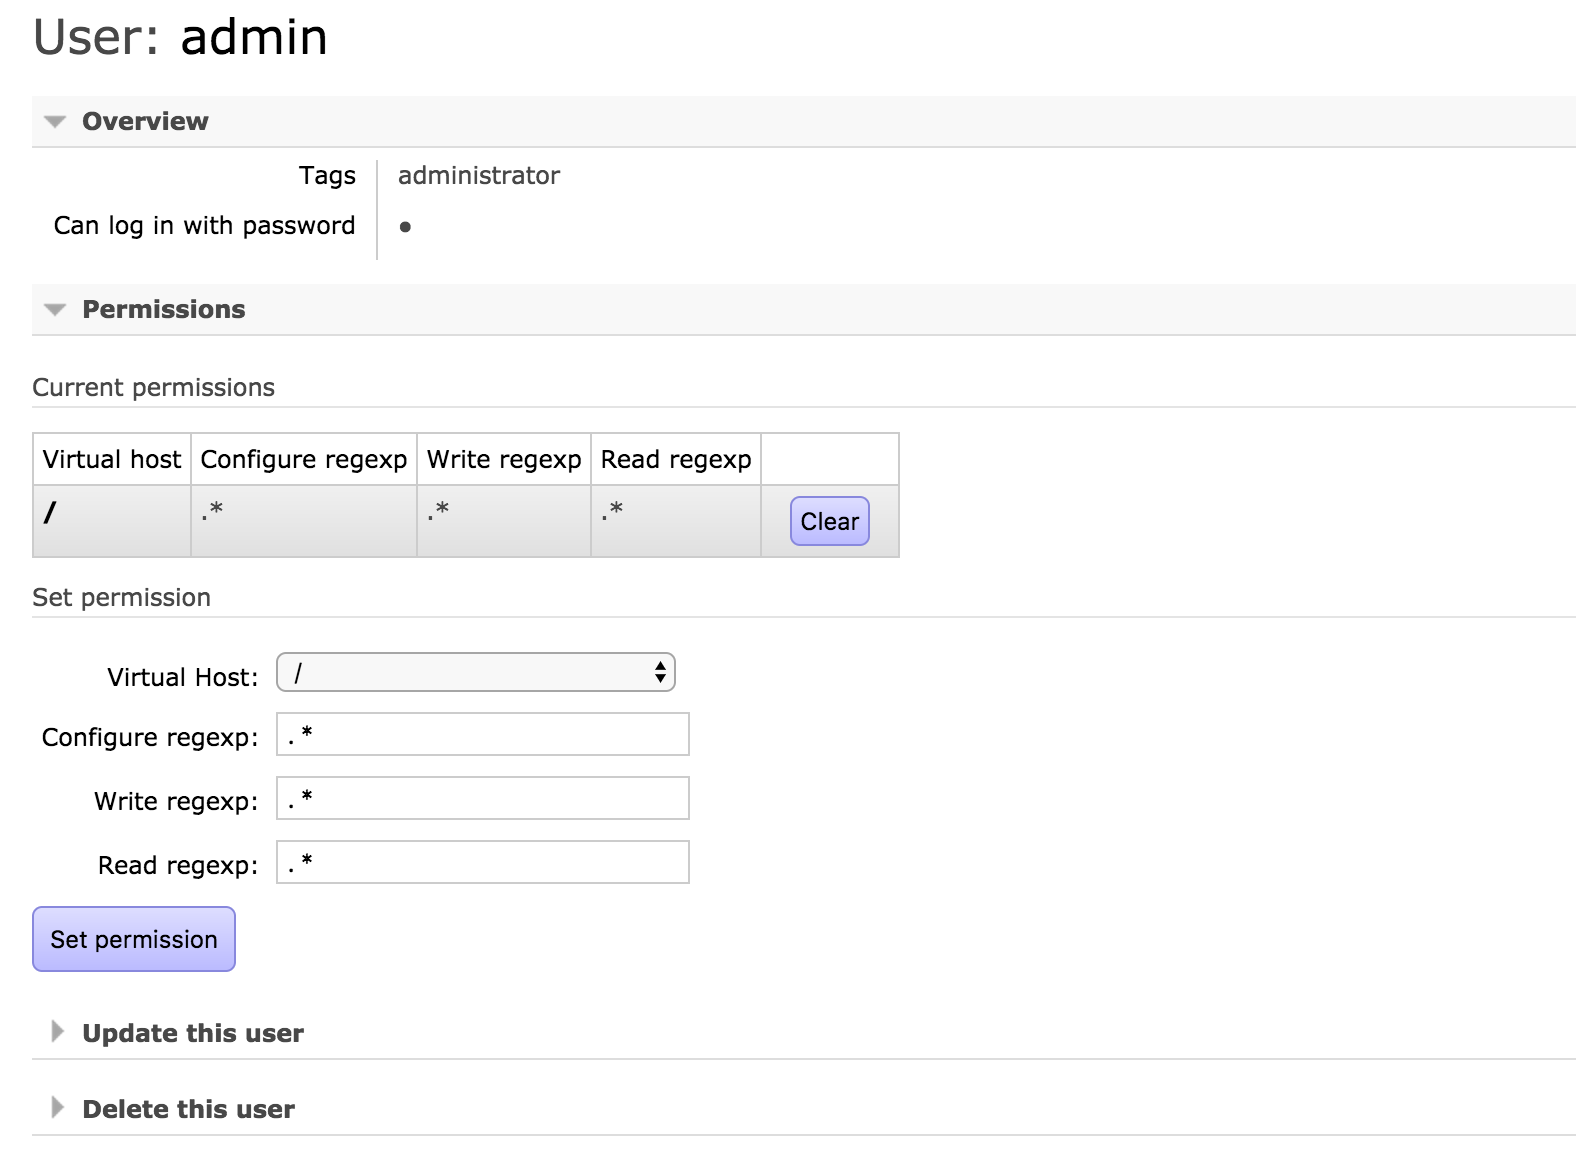1576x1152 pixels.
Task: Focus the Configure regexp text field
Action: click(x=483, y=734)
